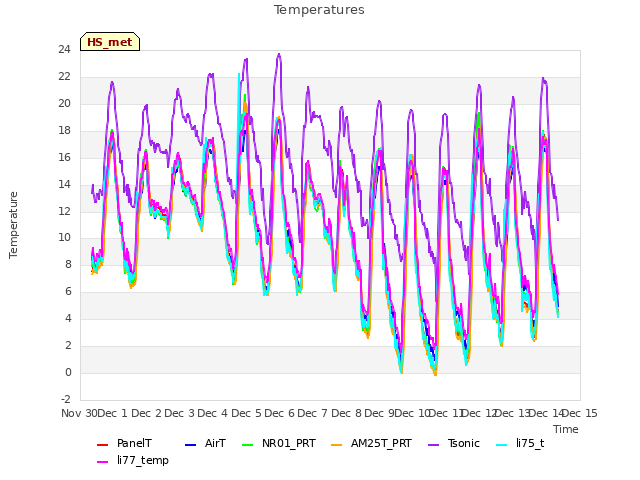Click the Dec 5 x-axis tick label
Image resolution: width=640 pixels, height=480 pixels.
[x=246, y=413]
